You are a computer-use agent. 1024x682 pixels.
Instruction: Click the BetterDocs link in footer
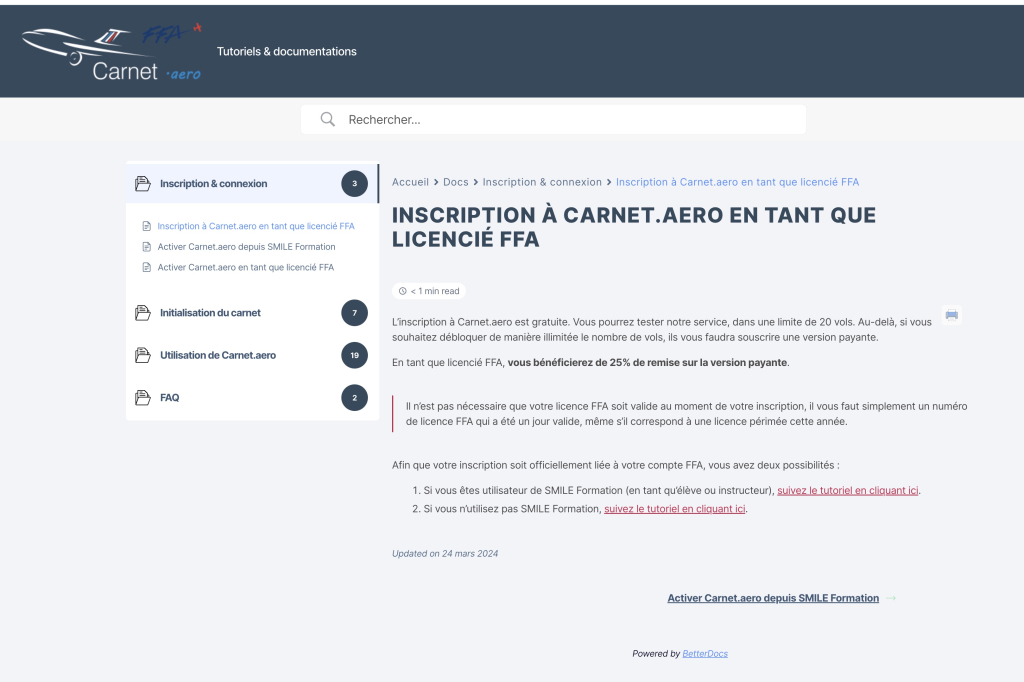click(x=705, y=654)
